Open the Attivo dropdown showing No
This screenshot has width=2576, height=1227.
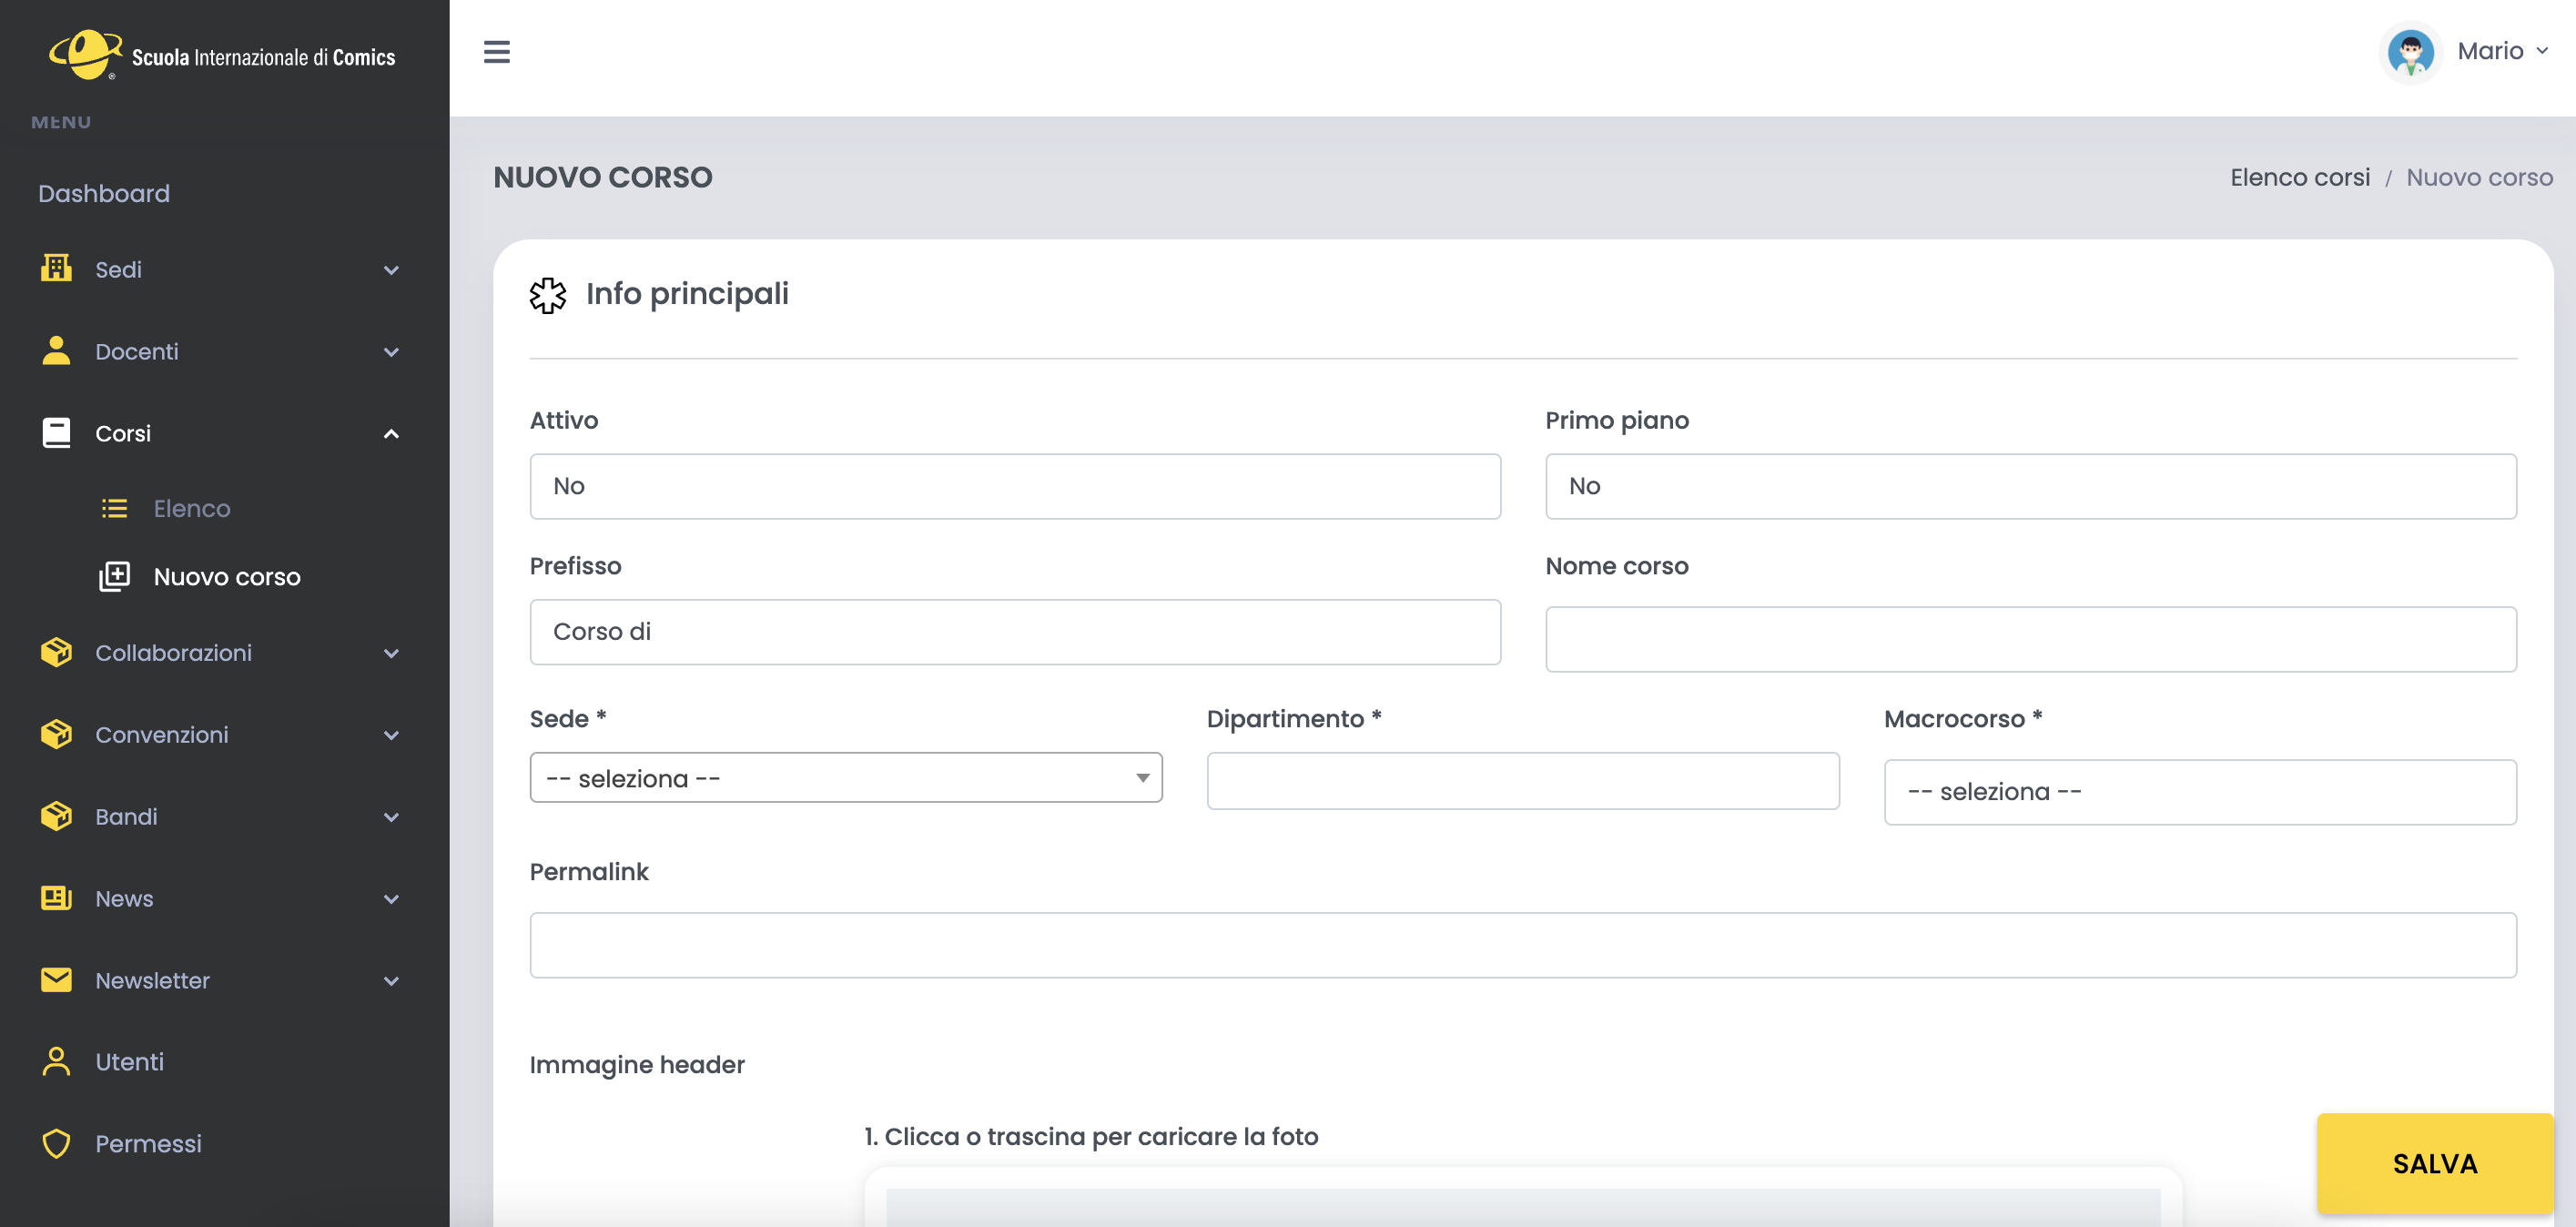click(x=1015, y=486)
